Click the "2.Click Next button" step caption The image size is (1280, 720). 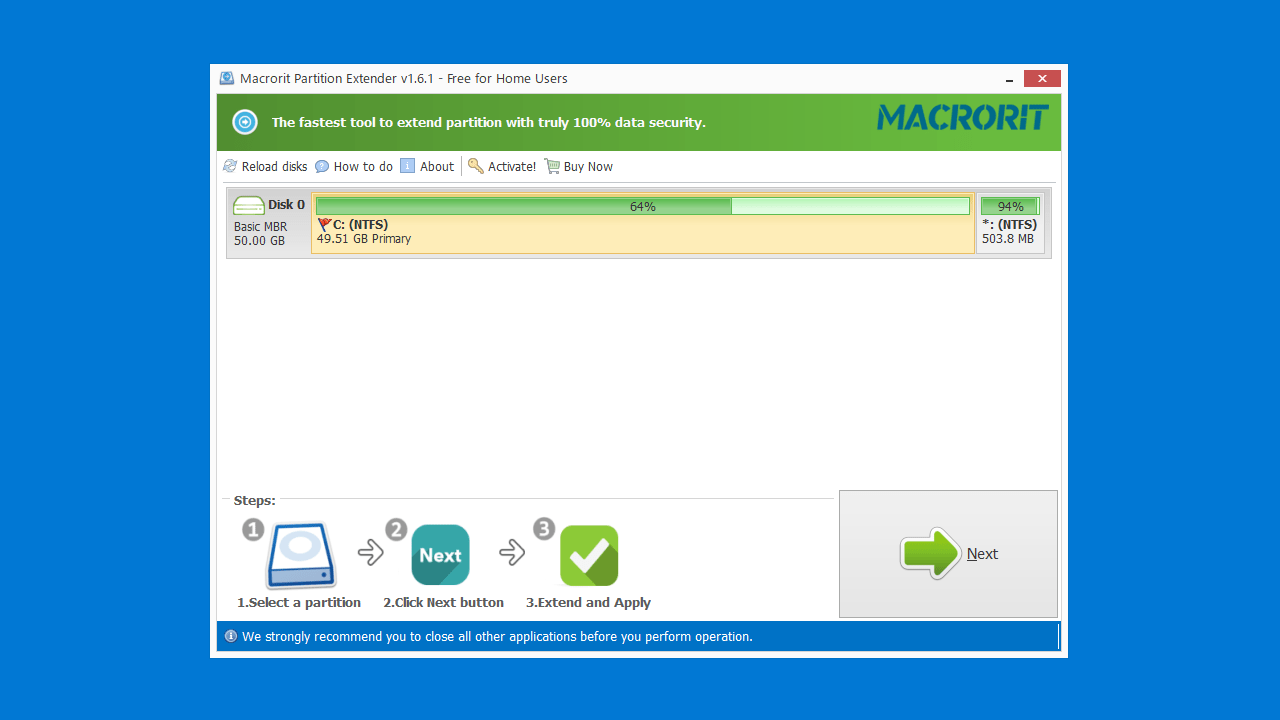pos(443,603)
